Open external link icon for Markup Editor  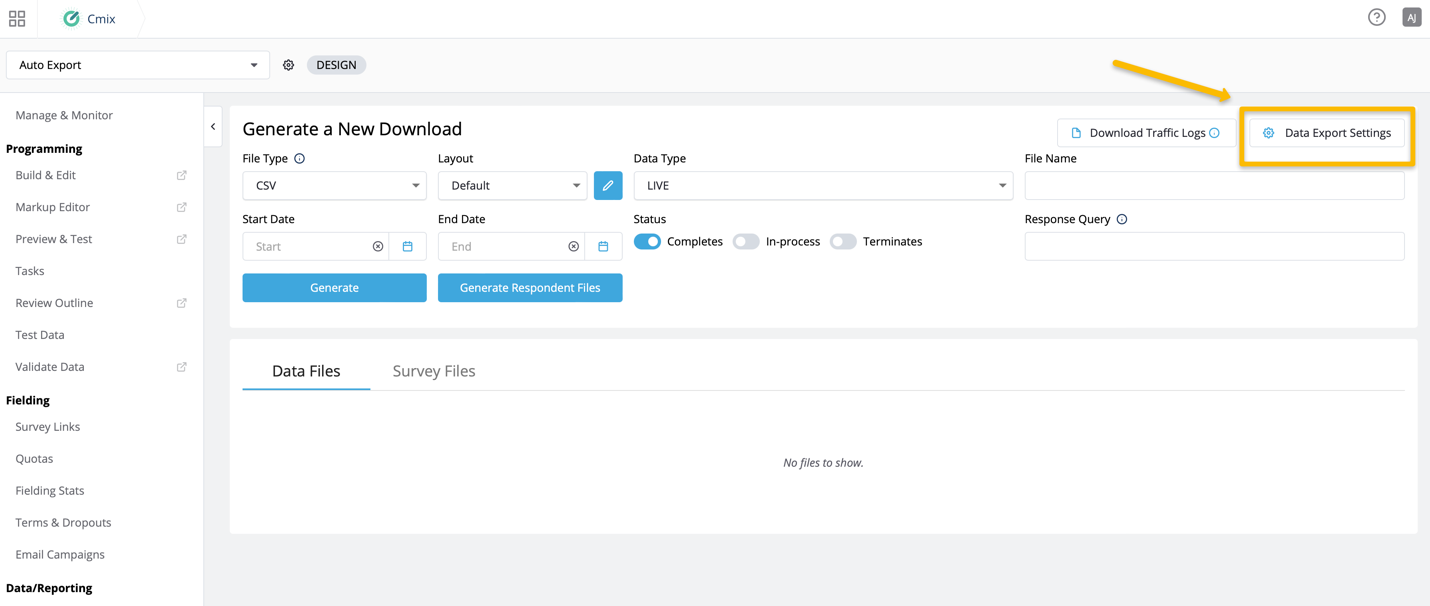click(182, 208)
